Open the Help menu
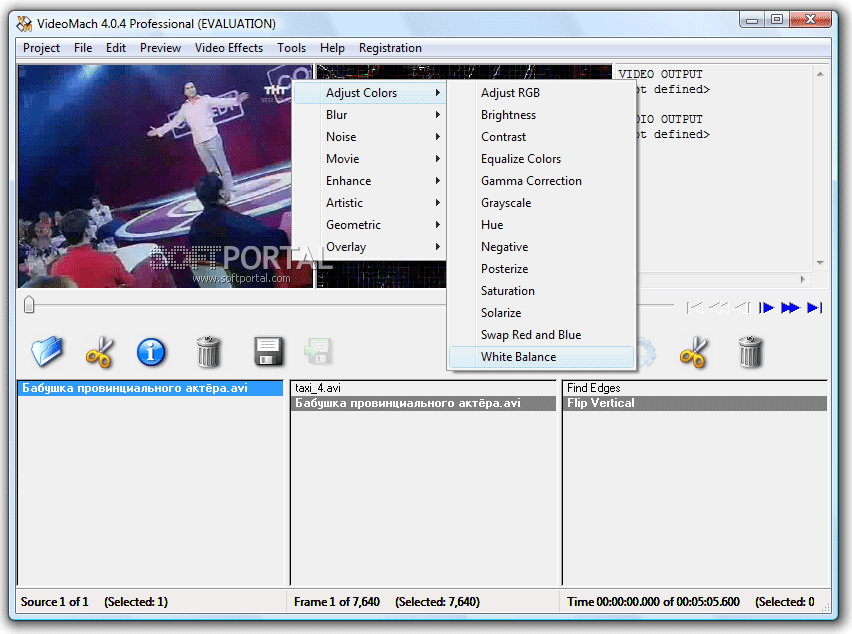The height and width of the screenshot is (634, 852). click(332, 48)
